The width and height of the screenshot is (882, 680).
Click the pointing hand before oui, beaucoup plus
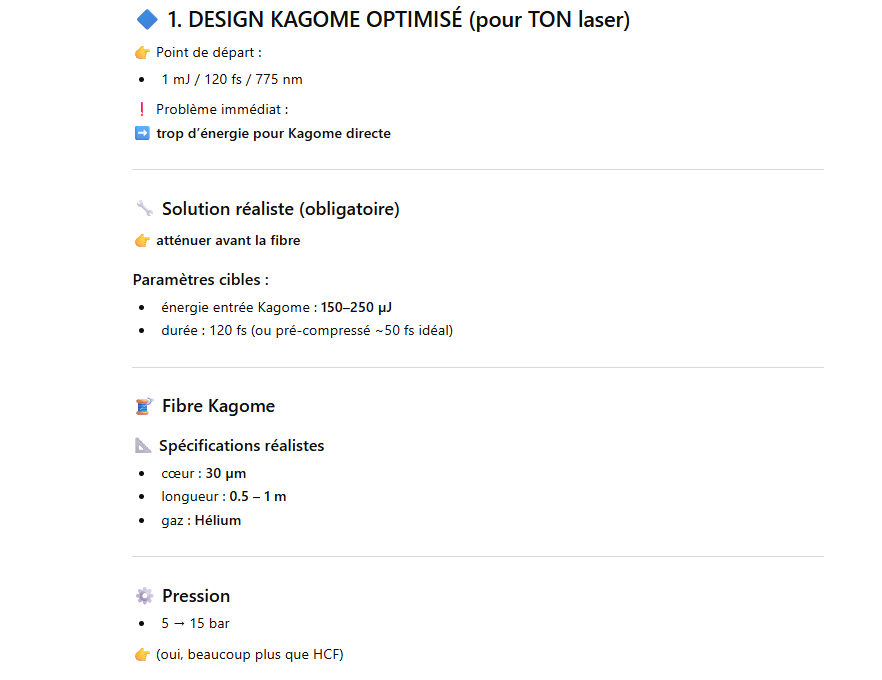tap(142, 655)
